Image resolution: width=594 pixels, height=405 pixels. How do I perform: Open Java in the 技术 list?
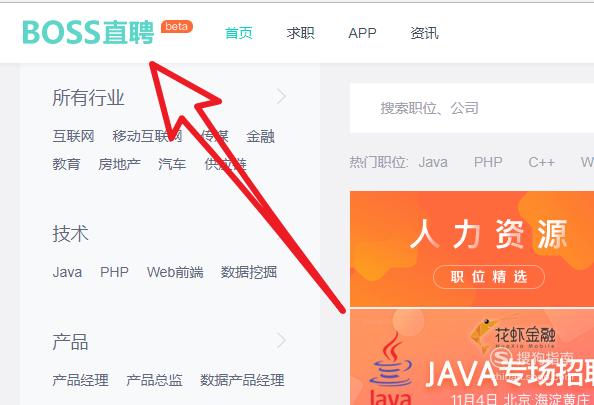67,272
